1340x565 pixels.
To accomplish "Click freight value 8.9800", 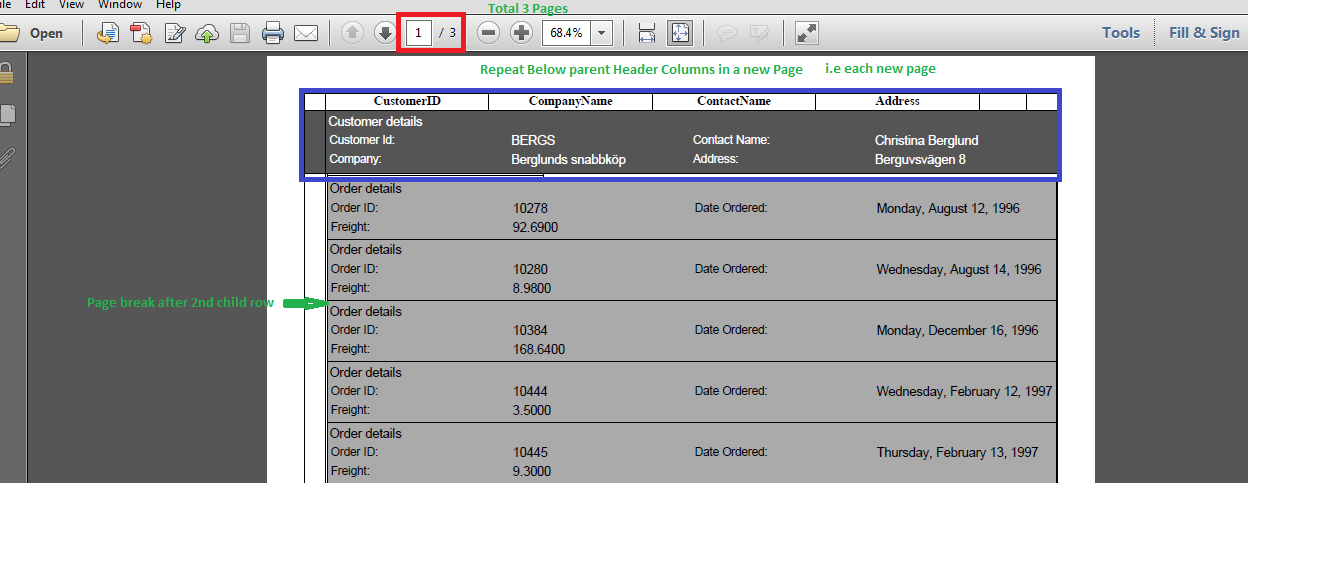I will pyautogui.click(x=532, y=289).
